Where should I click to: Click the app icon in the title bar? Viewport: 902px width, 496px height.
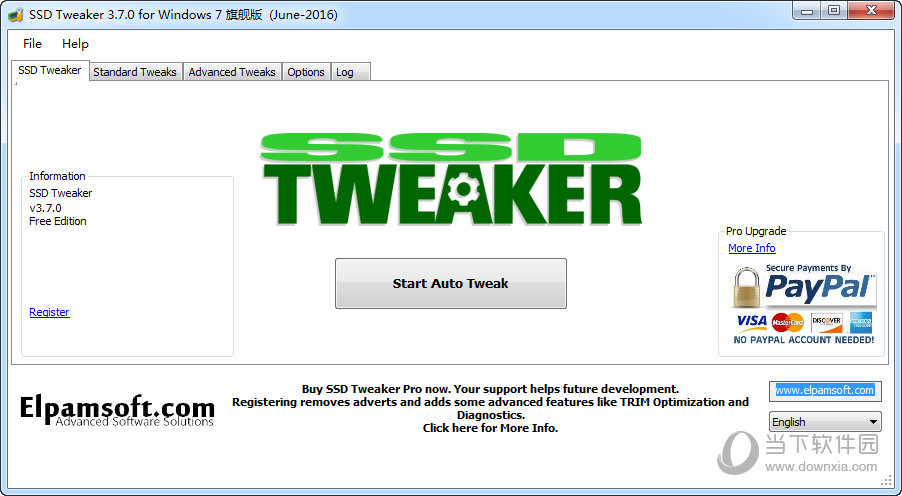pos(16,14)
